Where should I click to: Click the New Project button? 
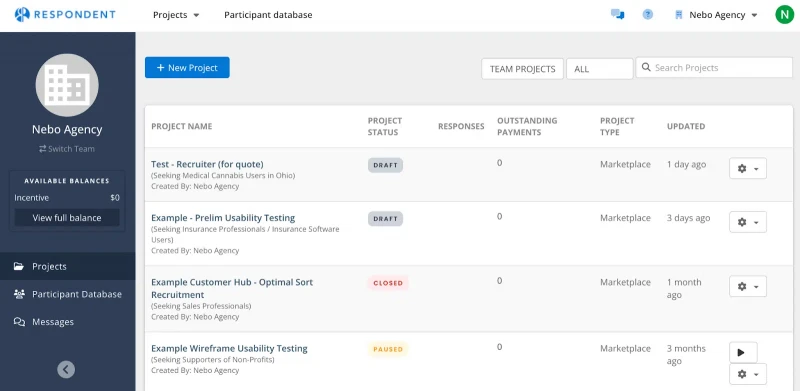[x=187, y=67]
